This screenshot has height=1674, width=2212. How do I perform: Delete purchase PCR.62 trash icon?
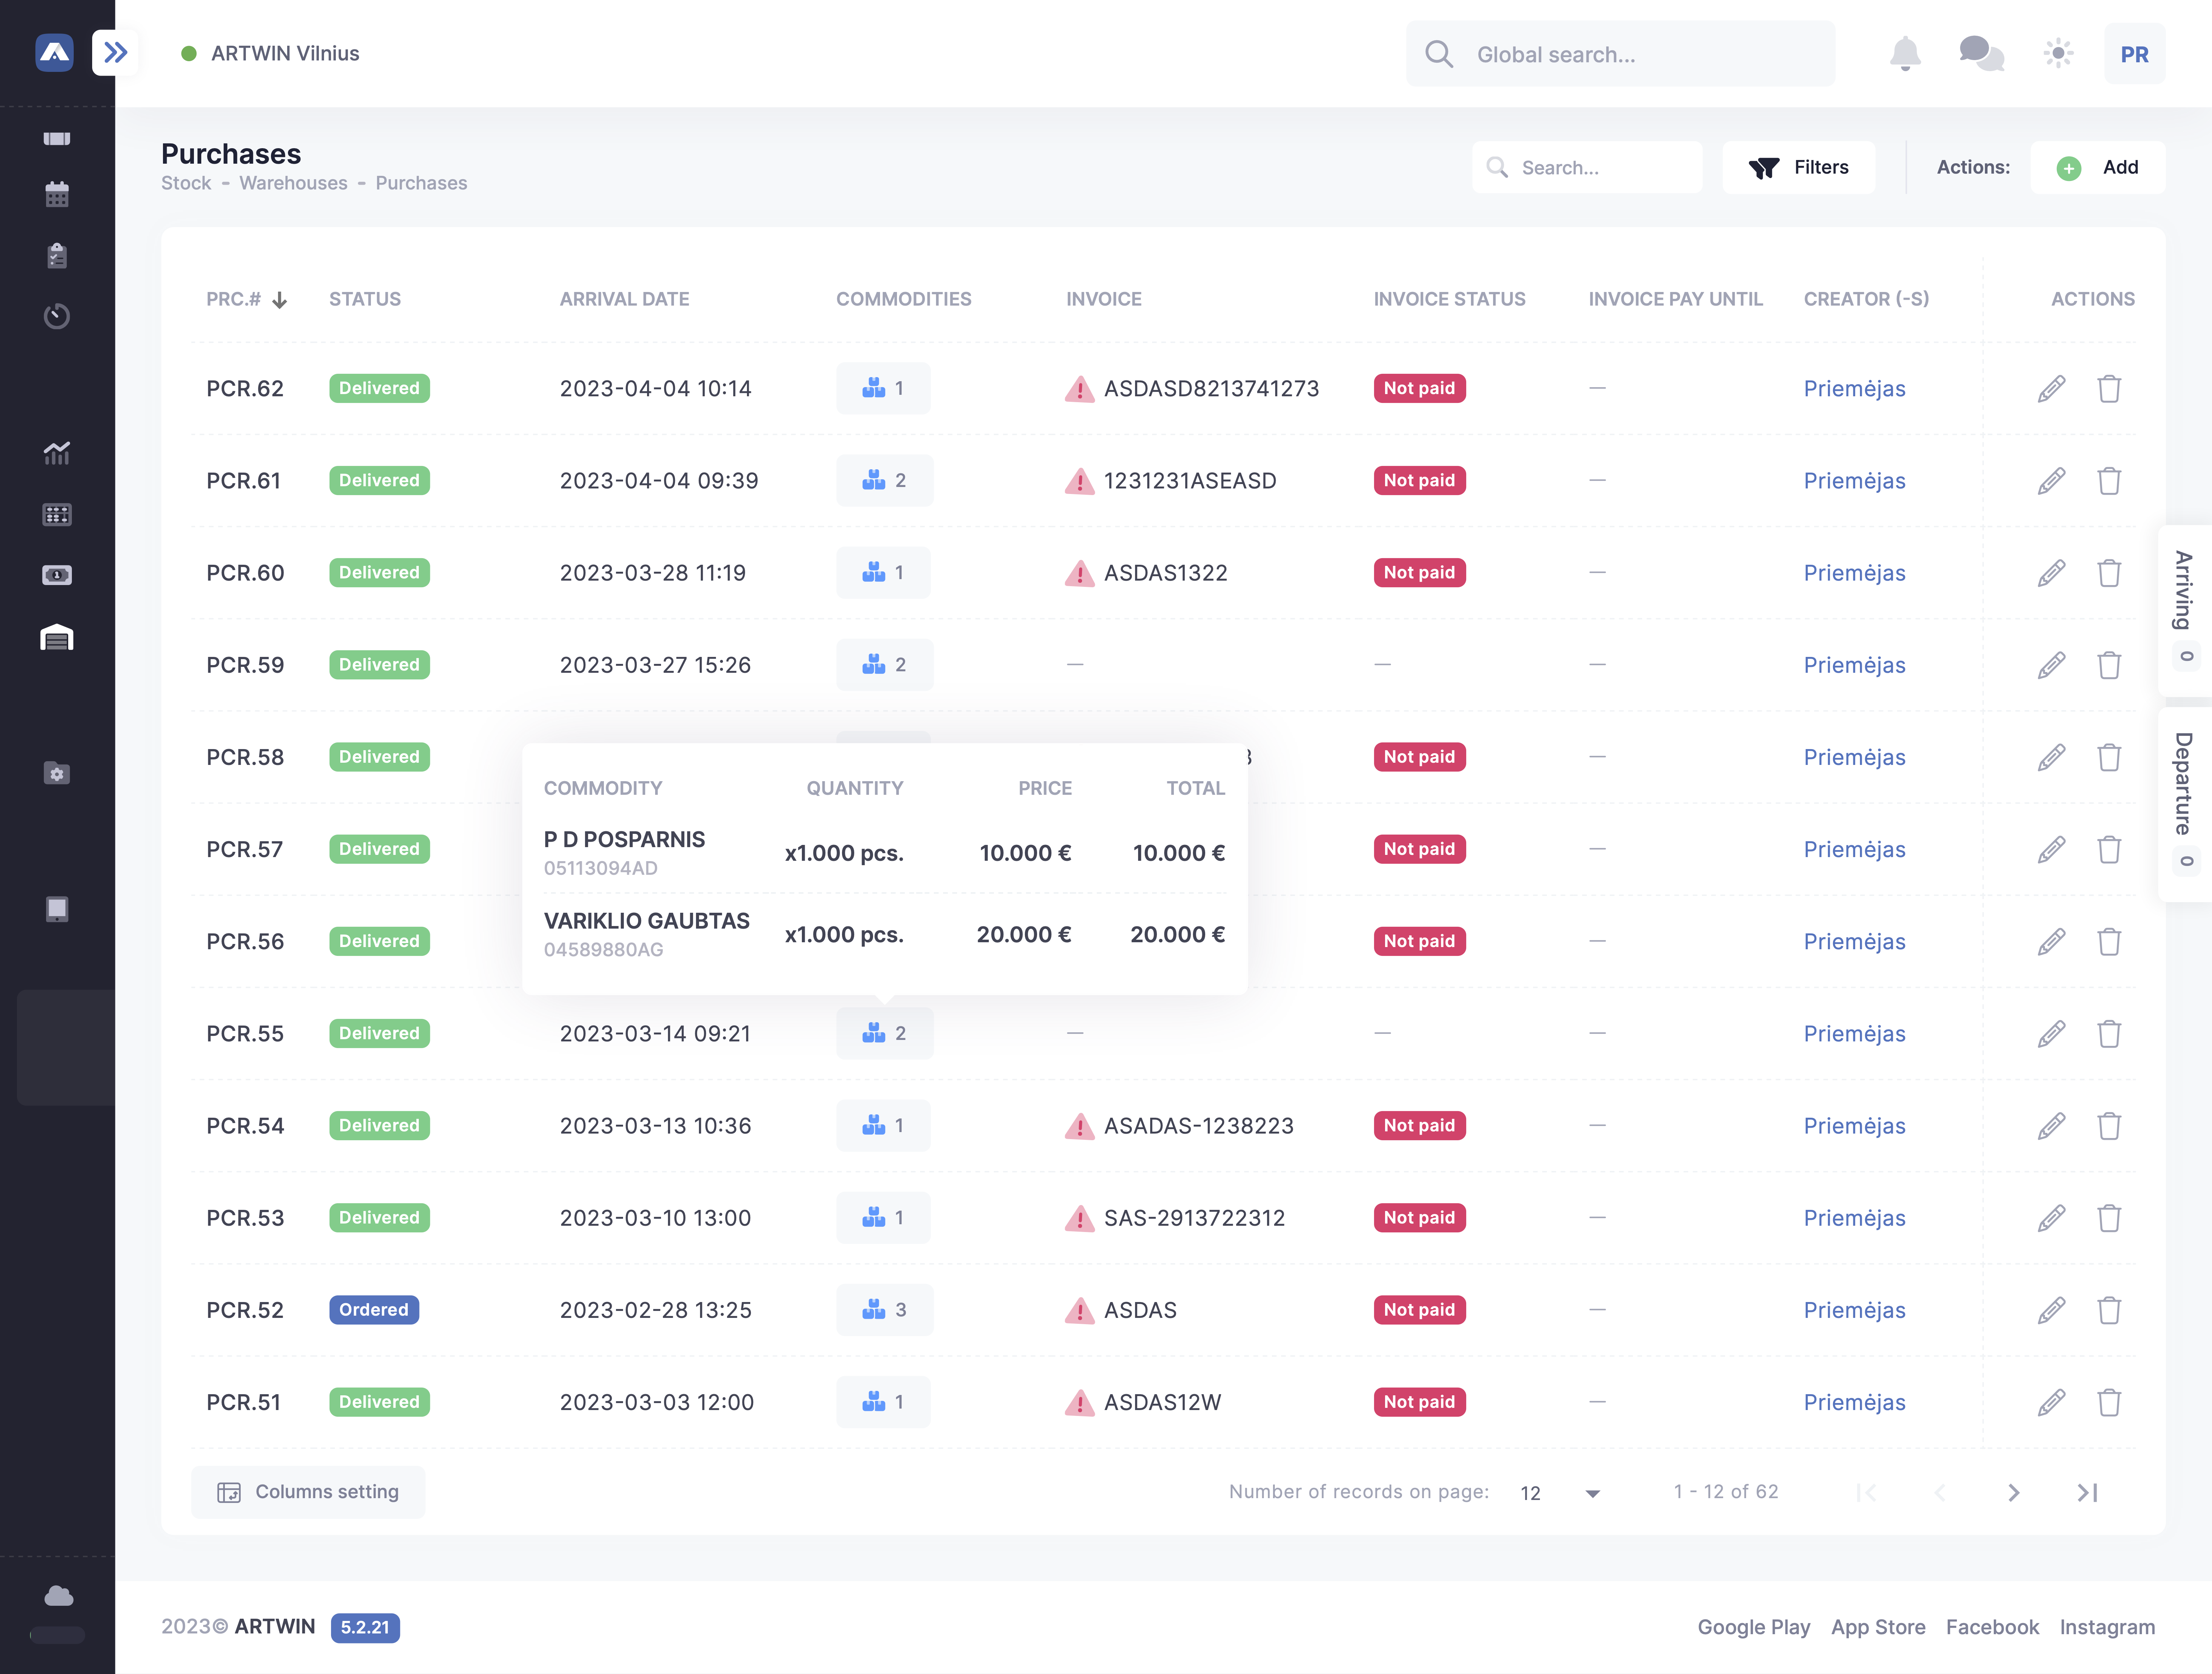(x=2109, y=388)
